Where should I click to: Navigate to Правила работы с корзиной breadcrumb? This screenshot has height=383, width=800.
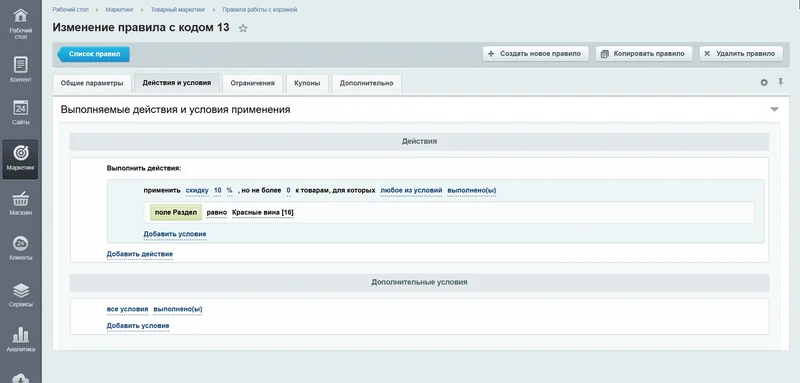[260, 10]
